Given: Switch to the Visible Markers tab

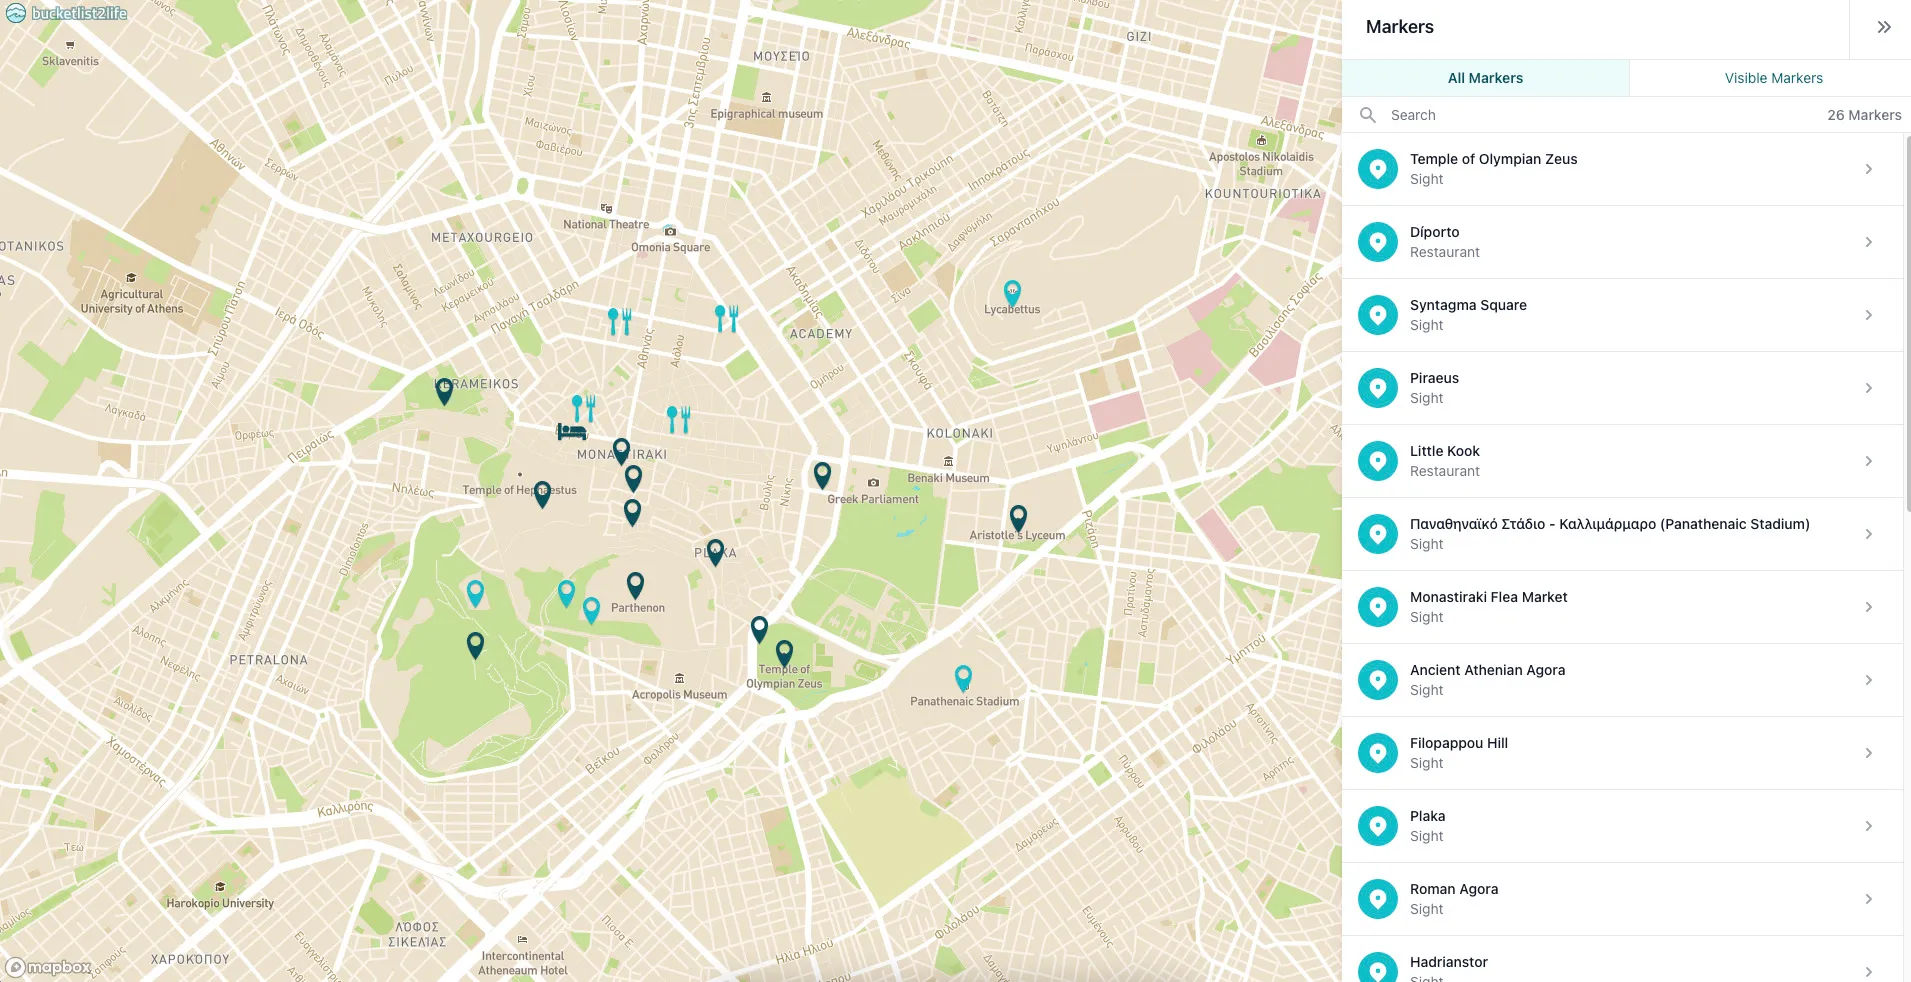Looking at the screenshot, I should point(1771,78).
